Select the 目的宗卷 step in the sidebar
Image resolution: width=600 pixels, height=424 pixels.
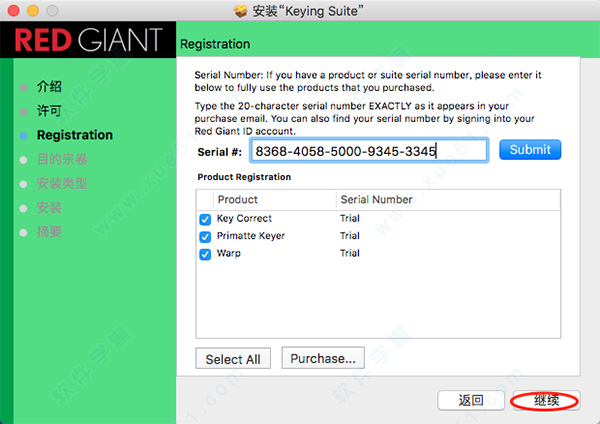tap(62, 159)
